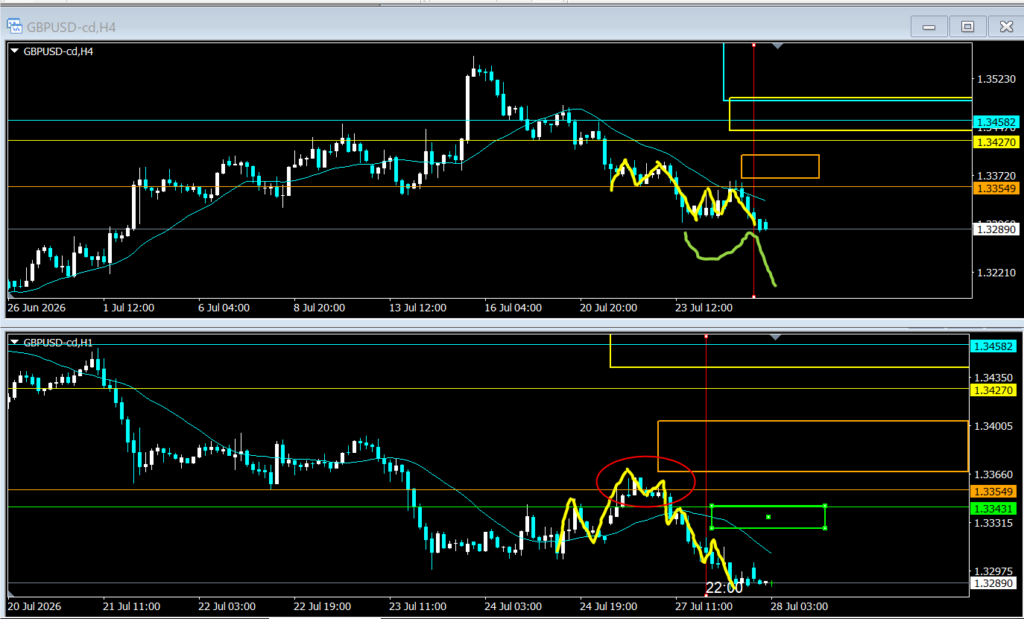Select the cyan 1.34582 price label in the H1 chart
Viewport: 1024px width, 619px height.
993,345
